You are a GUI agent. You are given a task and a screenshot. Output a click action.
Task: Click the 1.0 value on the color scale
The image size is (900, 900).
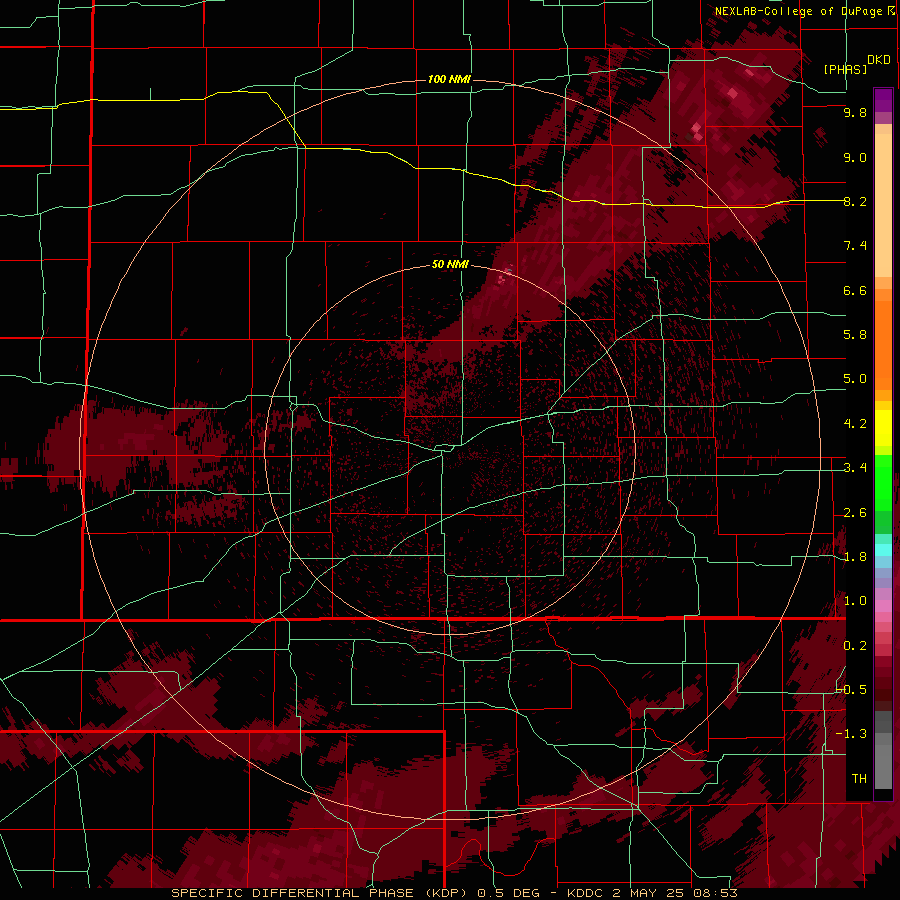pyautogui.click(x=855, y=601)
